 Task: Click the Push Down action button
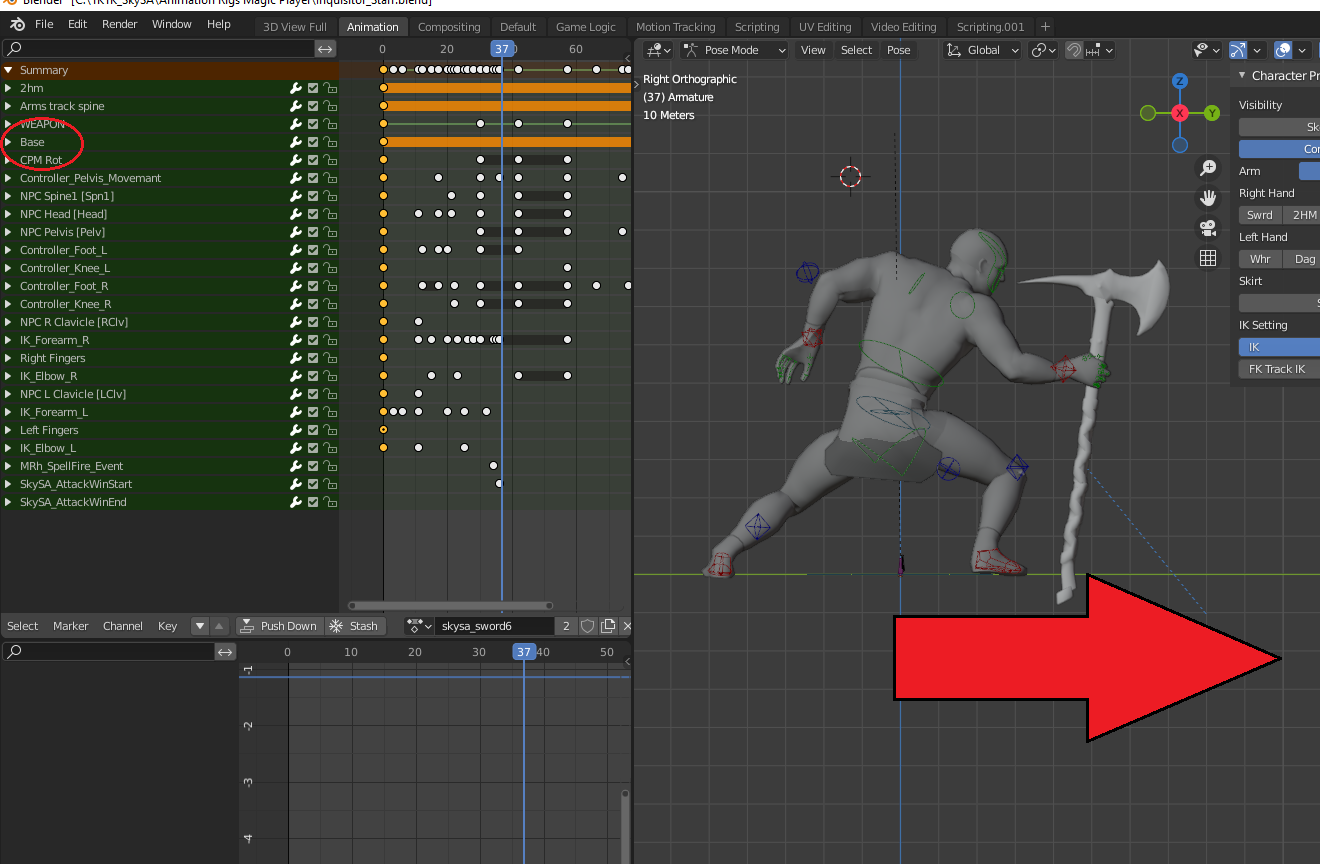[x=278, y=626]
